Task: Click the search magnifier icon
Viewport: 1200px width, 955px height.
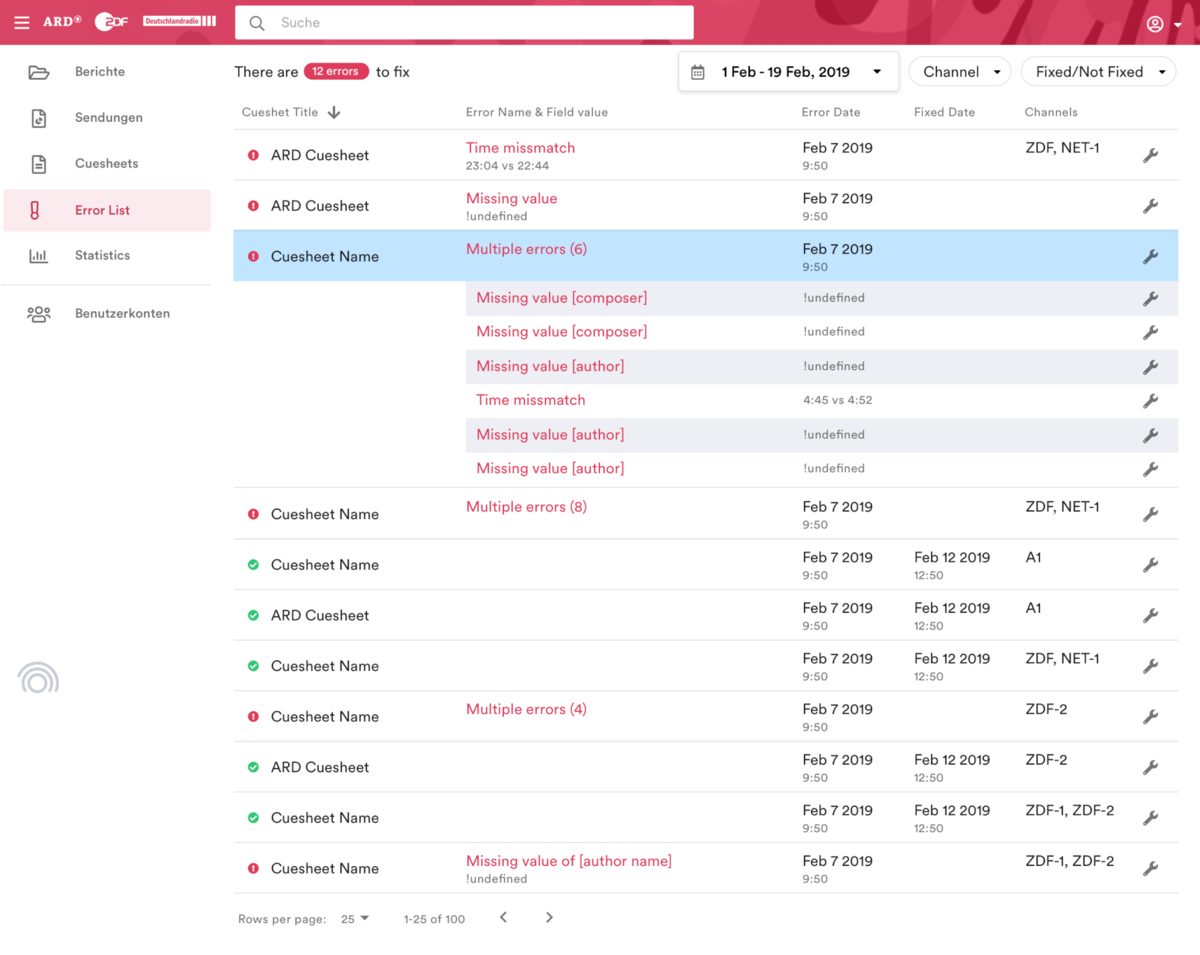Action: pyautogui.click(x=257, y=22)
